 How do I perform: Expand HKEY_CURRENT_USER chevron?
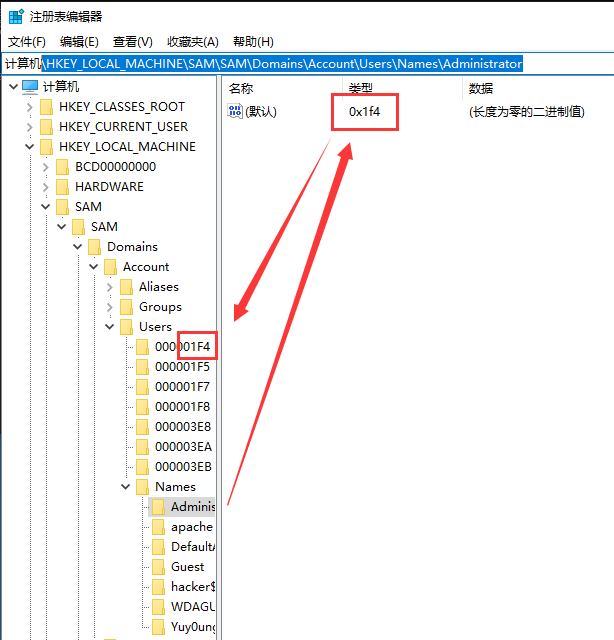pyautogui.click(x=29, y=127)
